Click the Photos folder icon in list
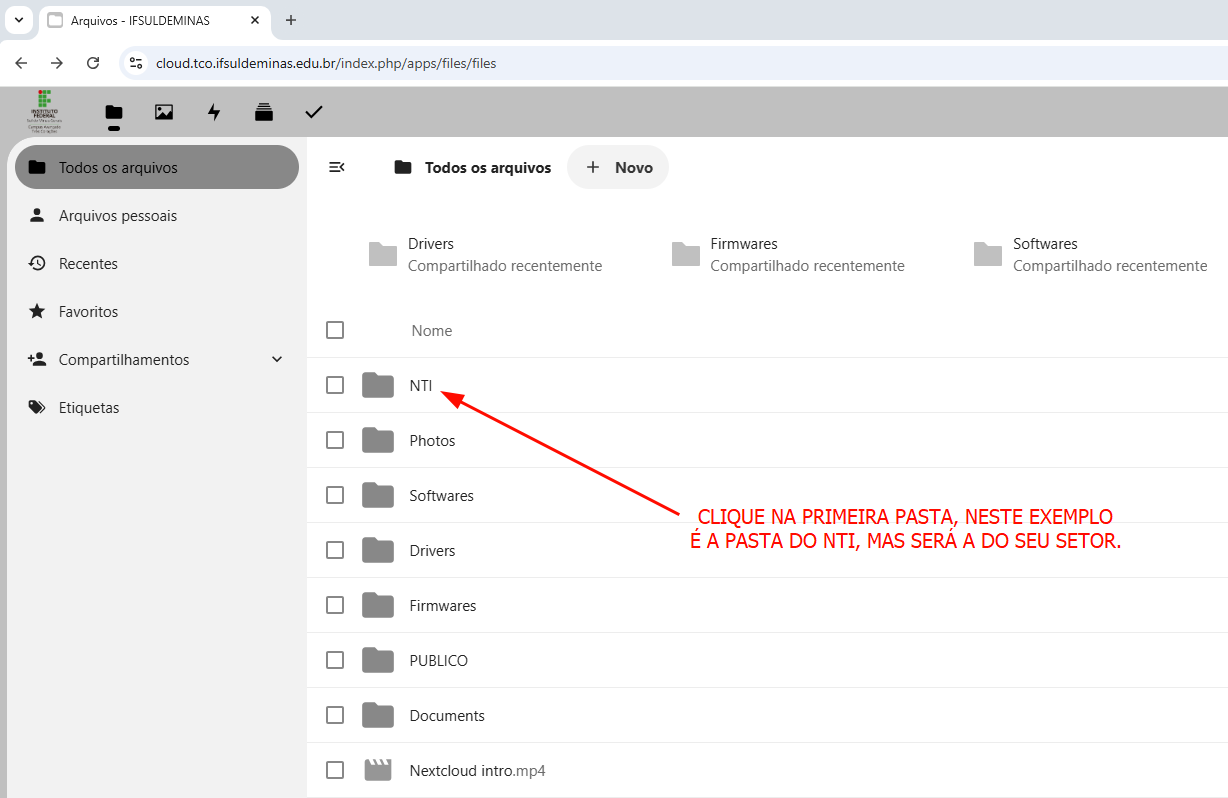 coord(378,440)
